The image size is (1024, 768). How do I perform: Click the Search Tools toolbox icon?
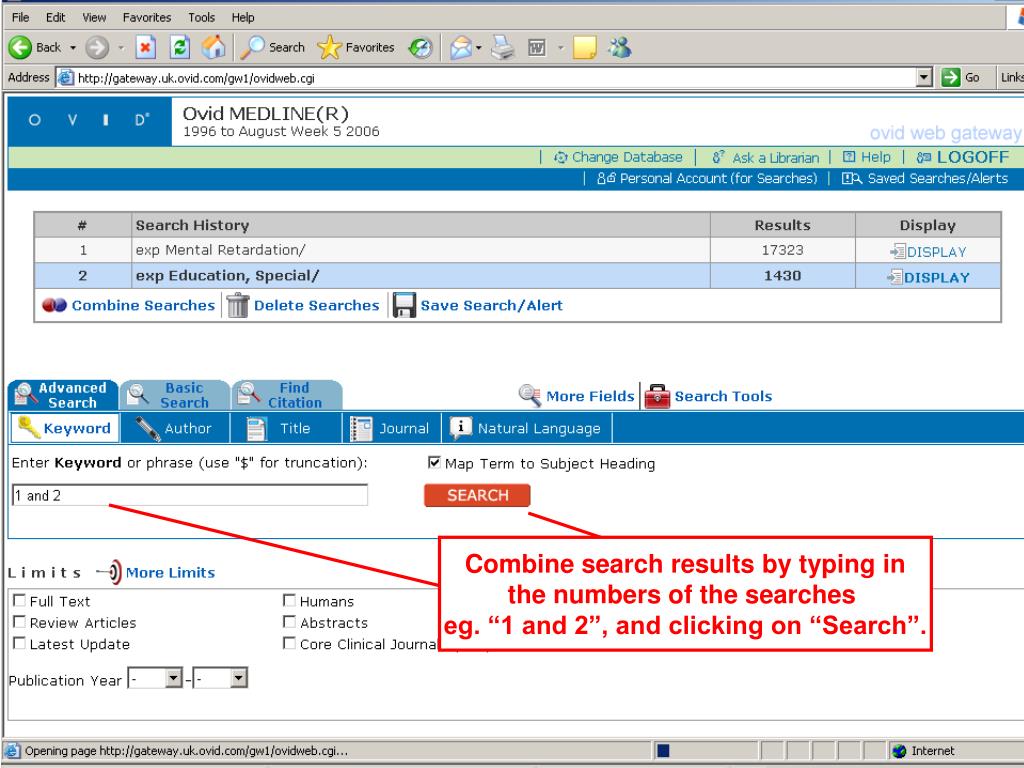(x=657, y=396)
